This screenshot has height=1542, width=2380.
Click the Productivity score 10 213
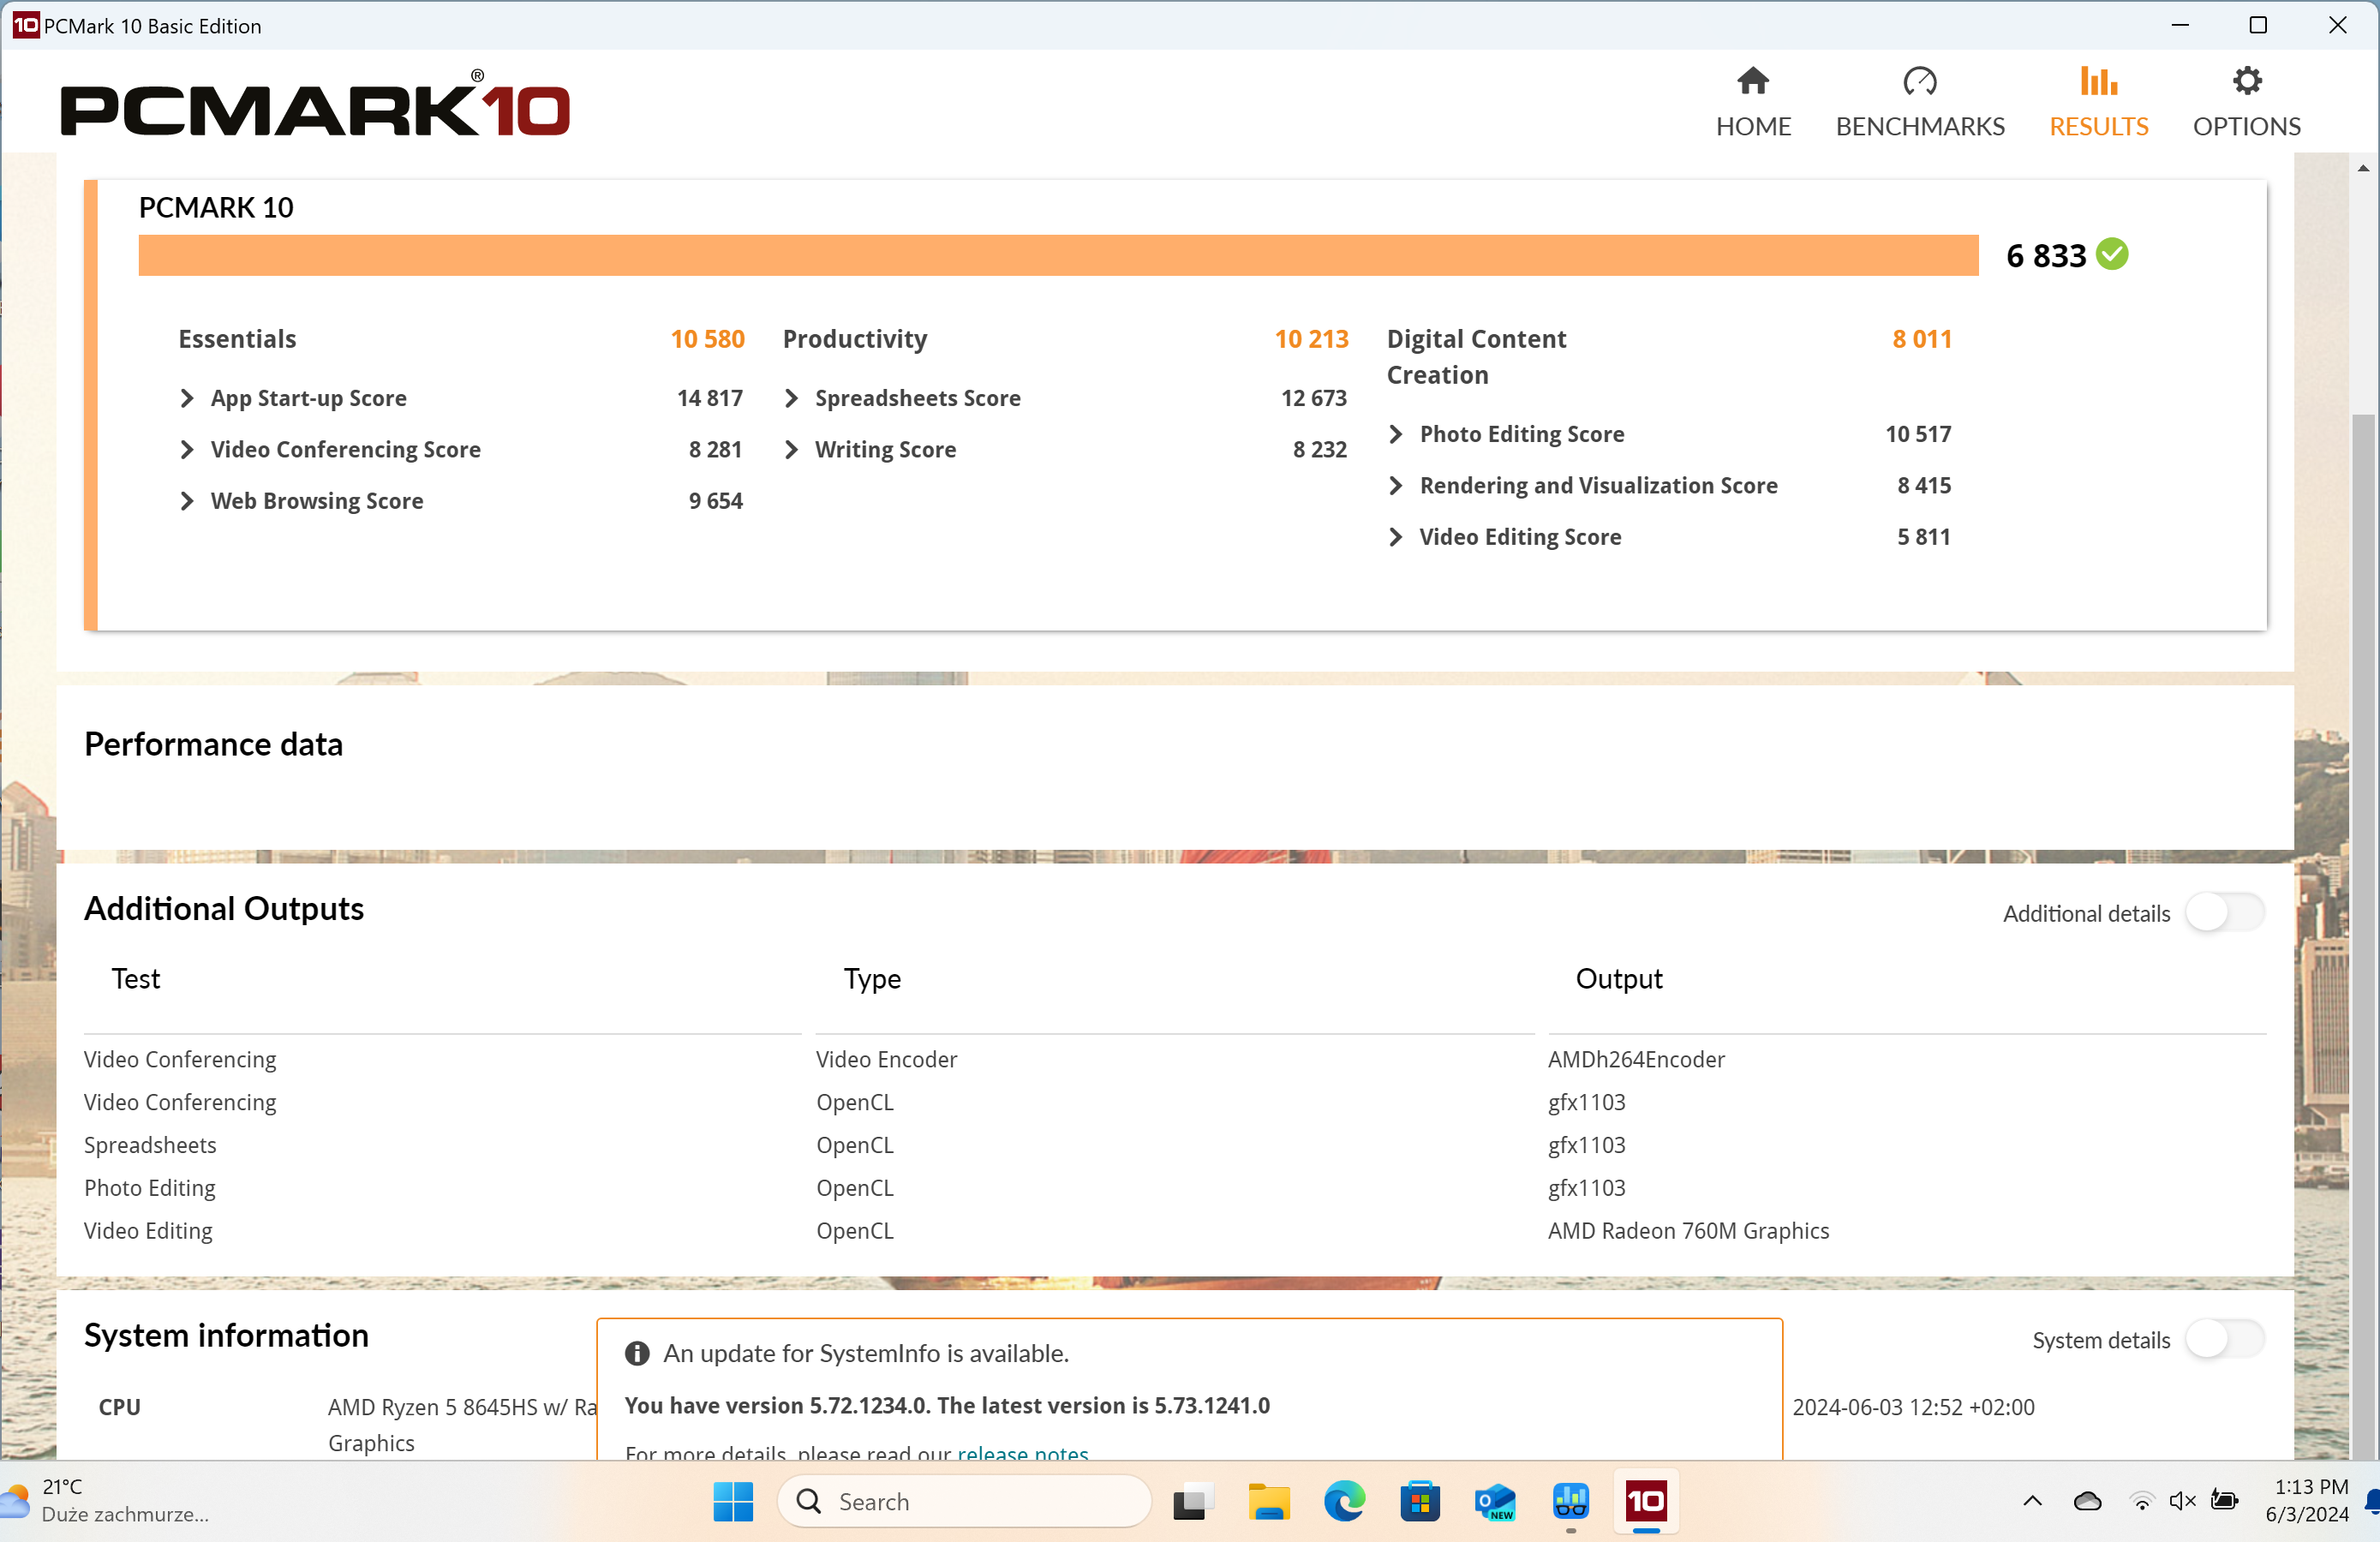[x=1311, y=339]
